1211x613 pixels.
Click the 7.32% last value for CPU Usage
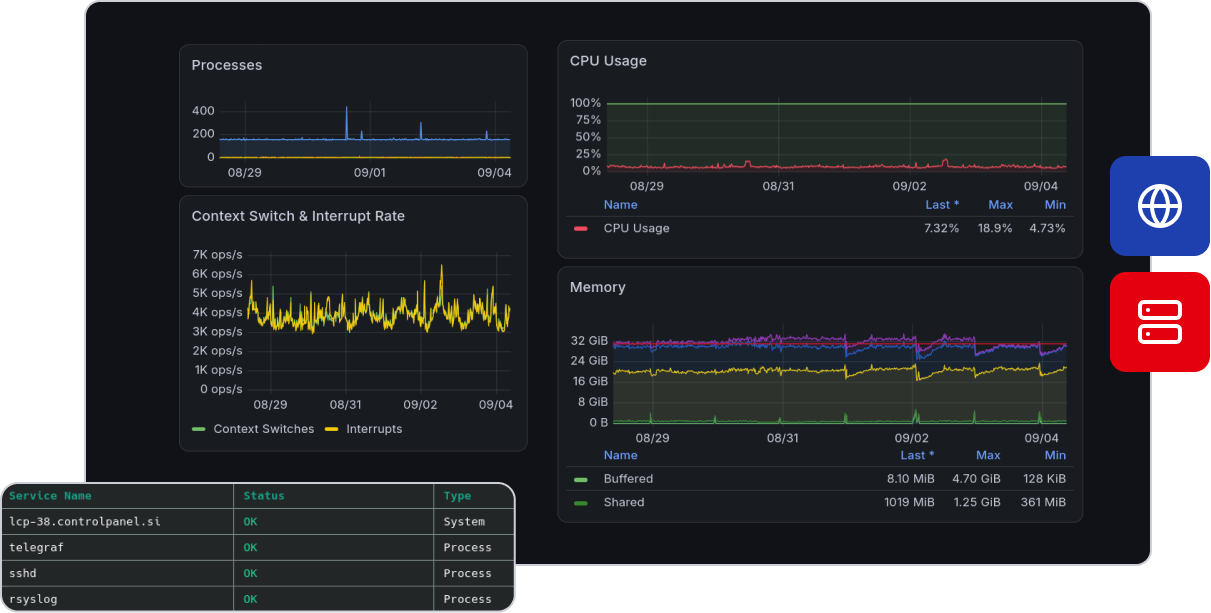(x=941, y=228)
